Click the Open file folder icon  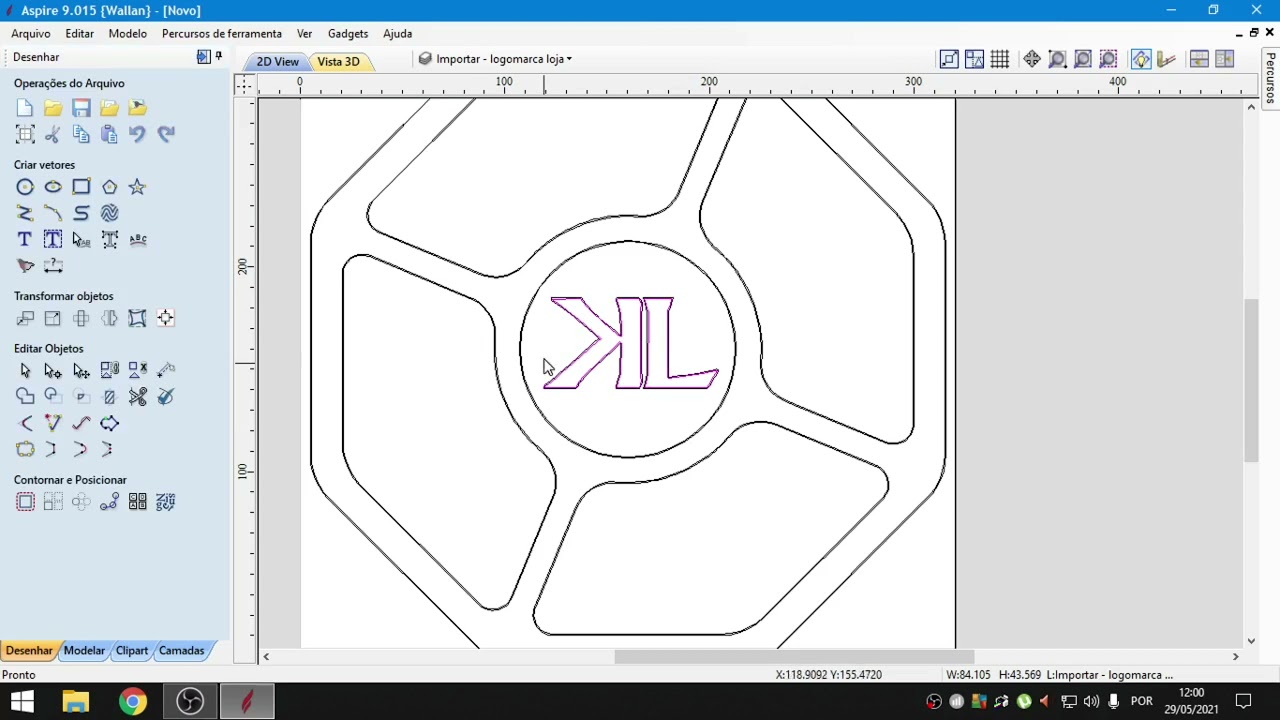tap(53, 108)
